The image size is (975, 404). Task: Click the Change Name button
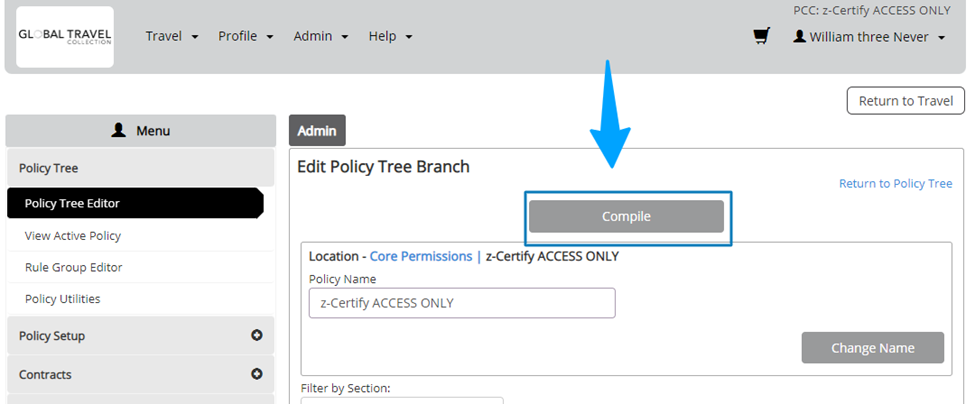coord(872,347)
